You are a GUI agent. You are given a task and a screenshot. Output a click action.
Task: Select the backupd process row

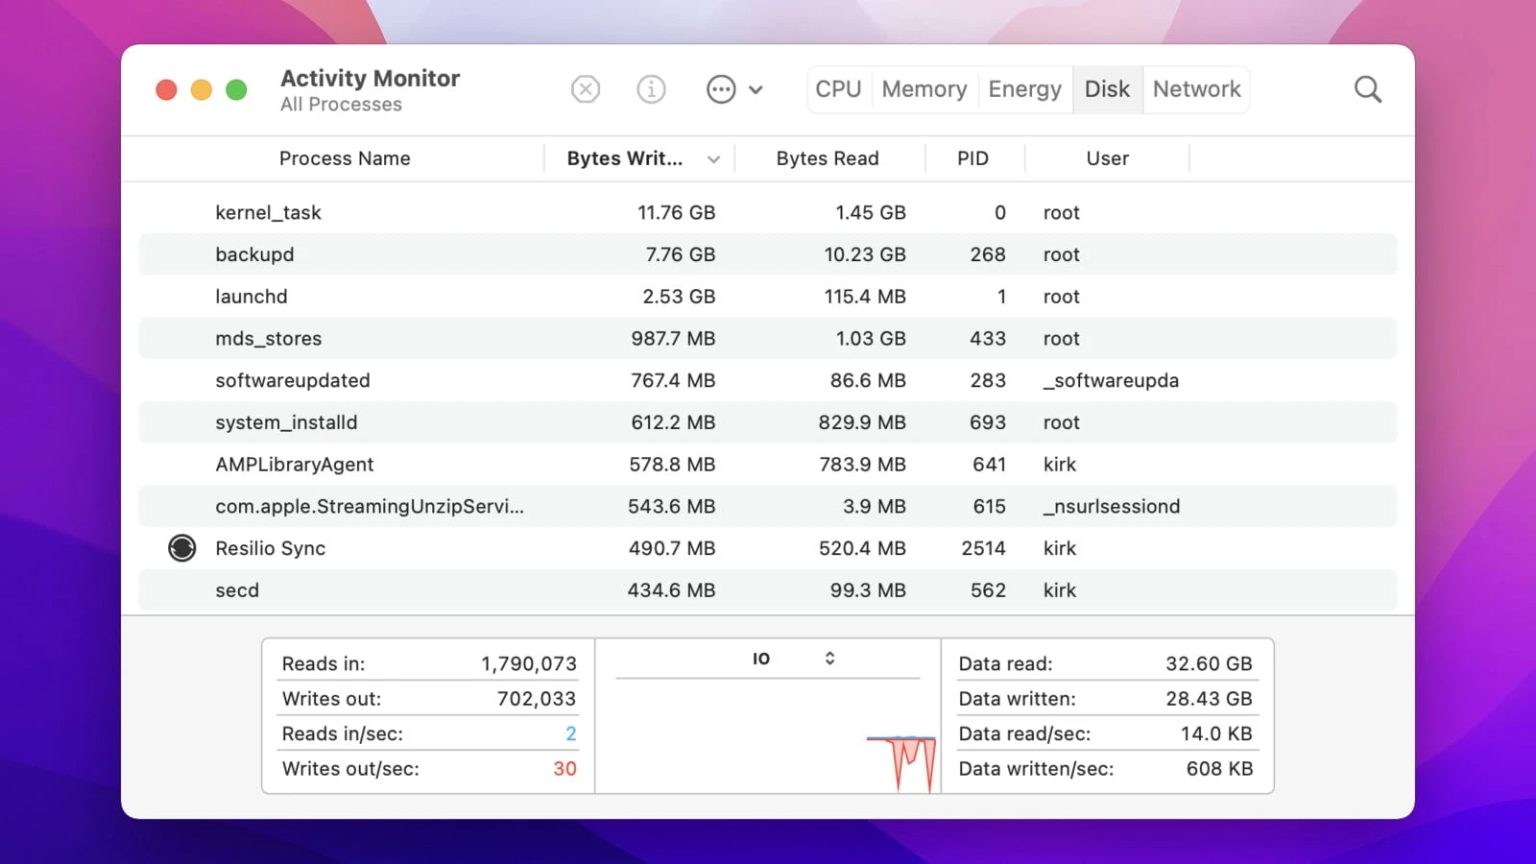[x=254, y=254]
